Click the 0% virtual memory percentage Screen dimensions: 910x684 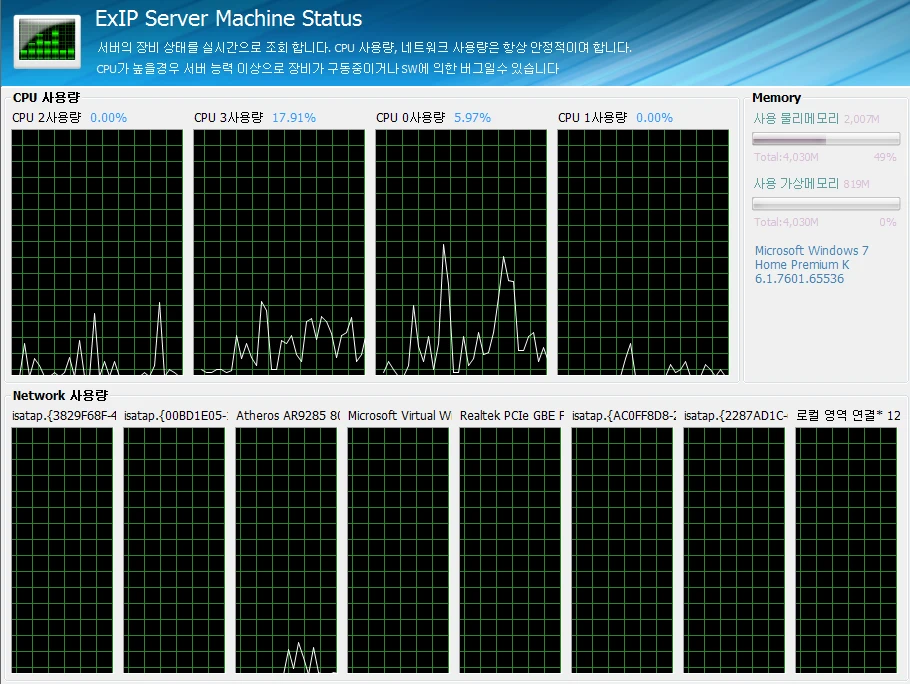(x=888, y=222)
